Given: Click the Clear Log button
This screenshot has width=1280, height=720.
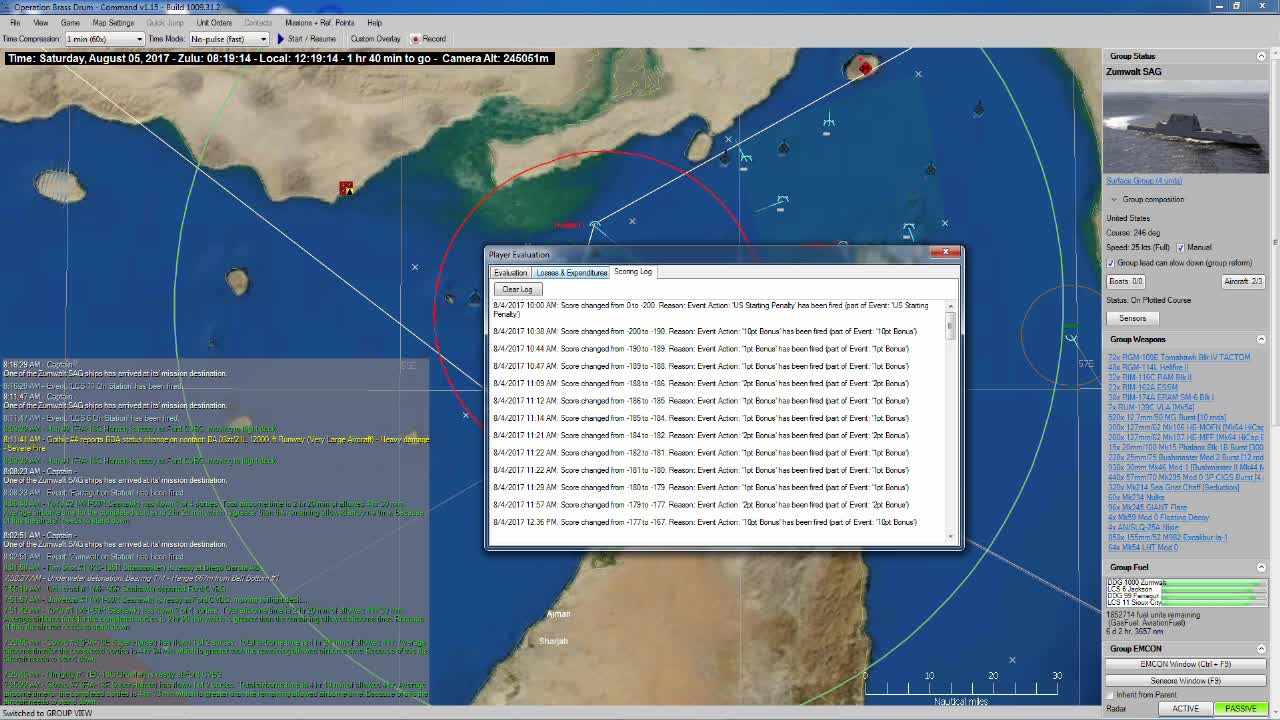Looking at the screenshot, I should coord(517,289).
